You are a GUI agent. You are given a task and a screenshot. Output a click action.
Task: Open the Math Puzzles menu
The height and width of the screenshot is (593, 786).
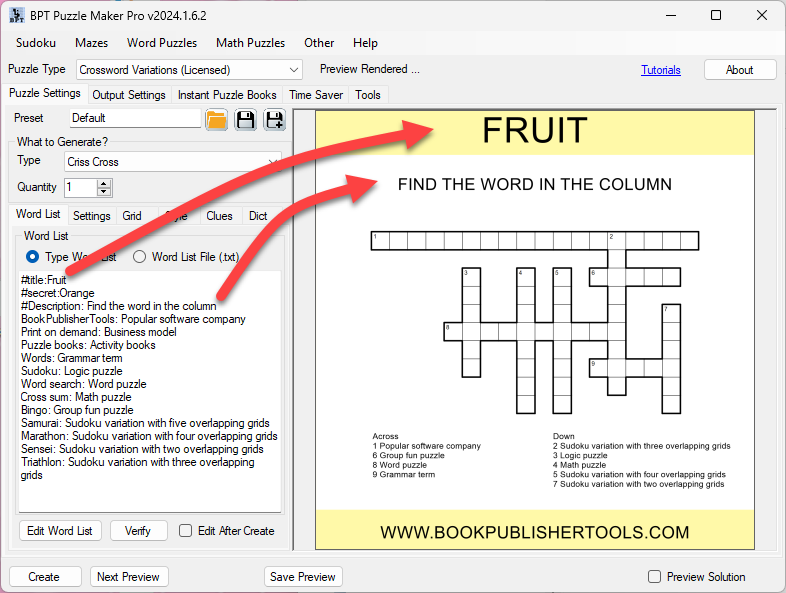(x=250, y=43)
